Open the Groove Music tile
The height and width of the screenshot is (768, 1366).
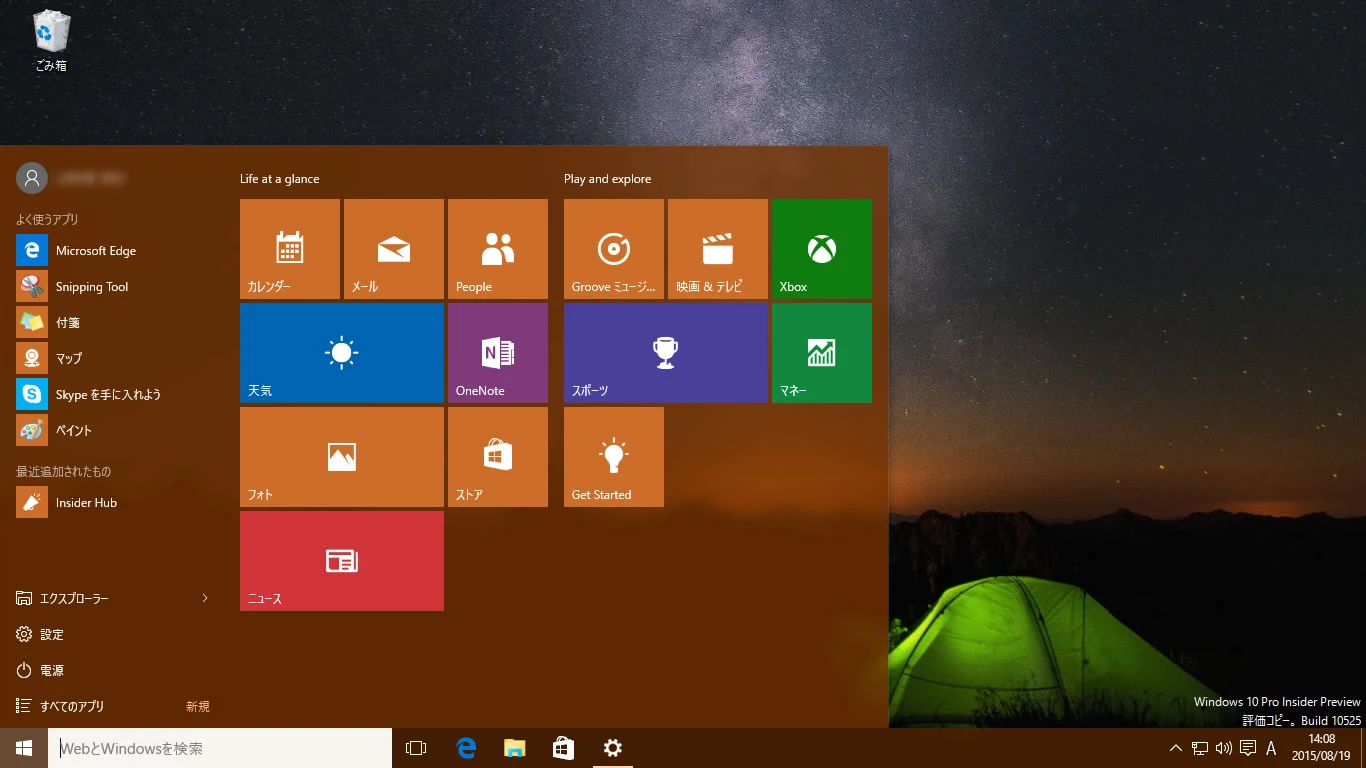coord(614,249)
